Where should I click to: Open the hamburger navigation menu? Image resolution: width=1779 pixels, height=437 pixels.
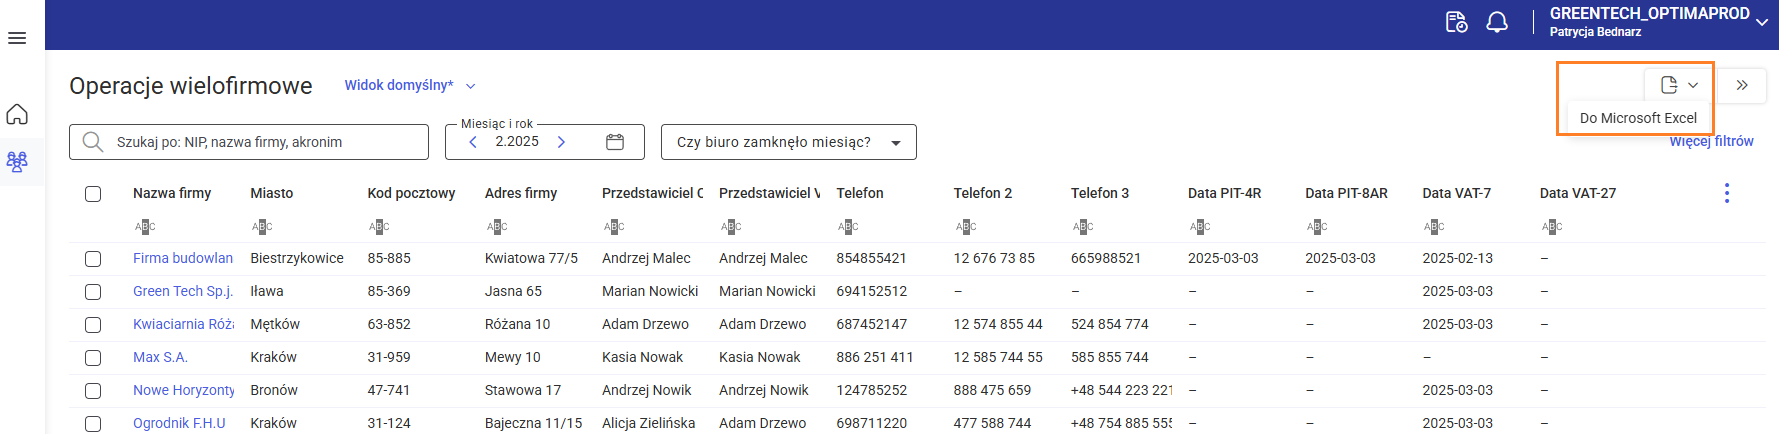click(17, 38)
